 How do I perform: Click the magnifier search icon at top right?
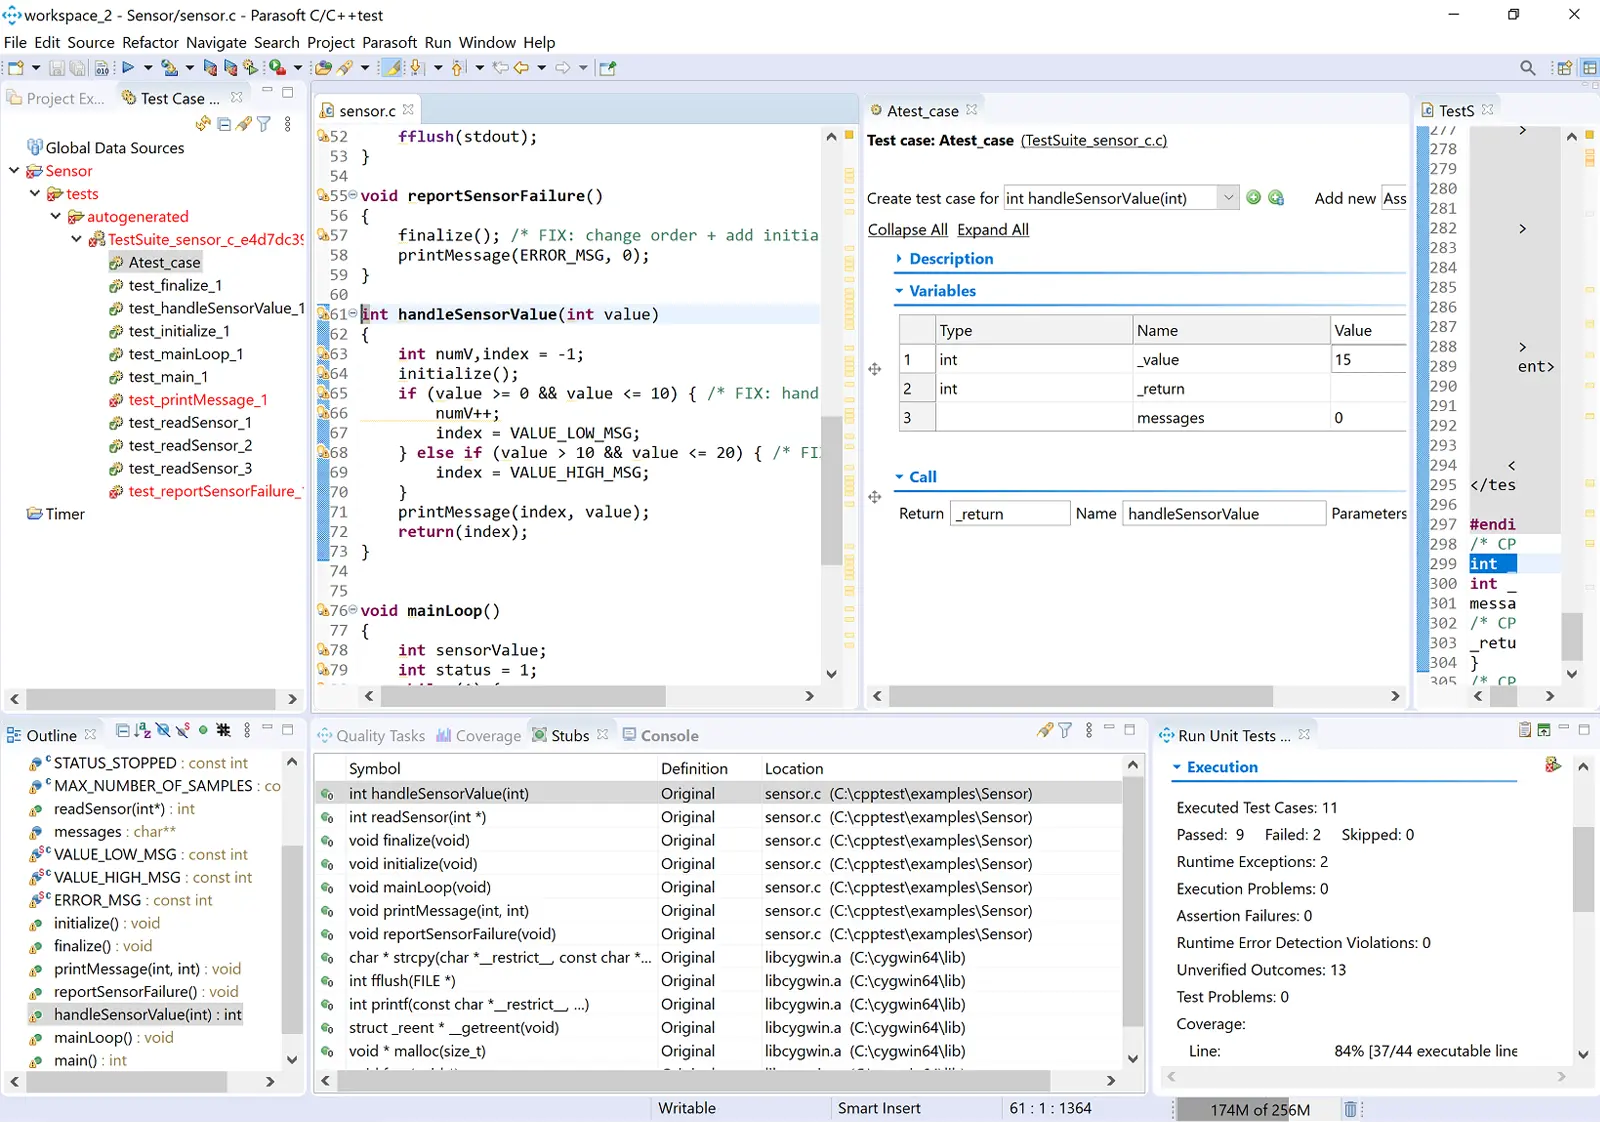[1527, 68]
